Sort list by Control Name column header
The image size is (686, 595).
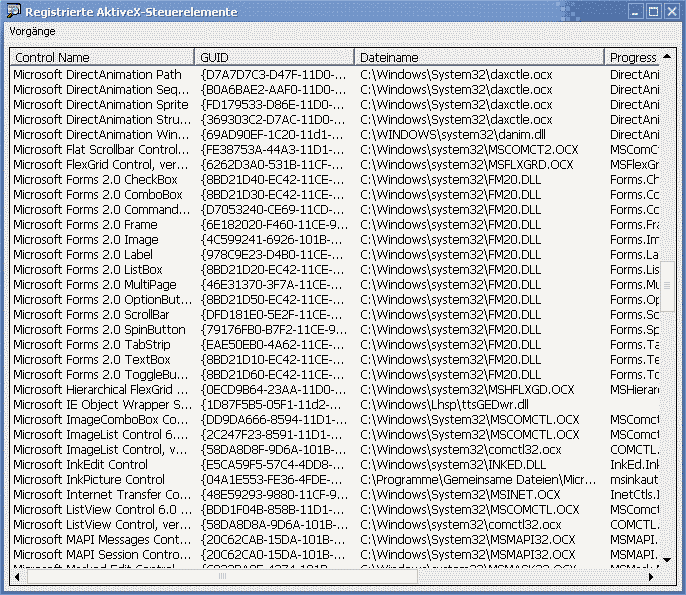pyautogui.click(x=101, y=58)
